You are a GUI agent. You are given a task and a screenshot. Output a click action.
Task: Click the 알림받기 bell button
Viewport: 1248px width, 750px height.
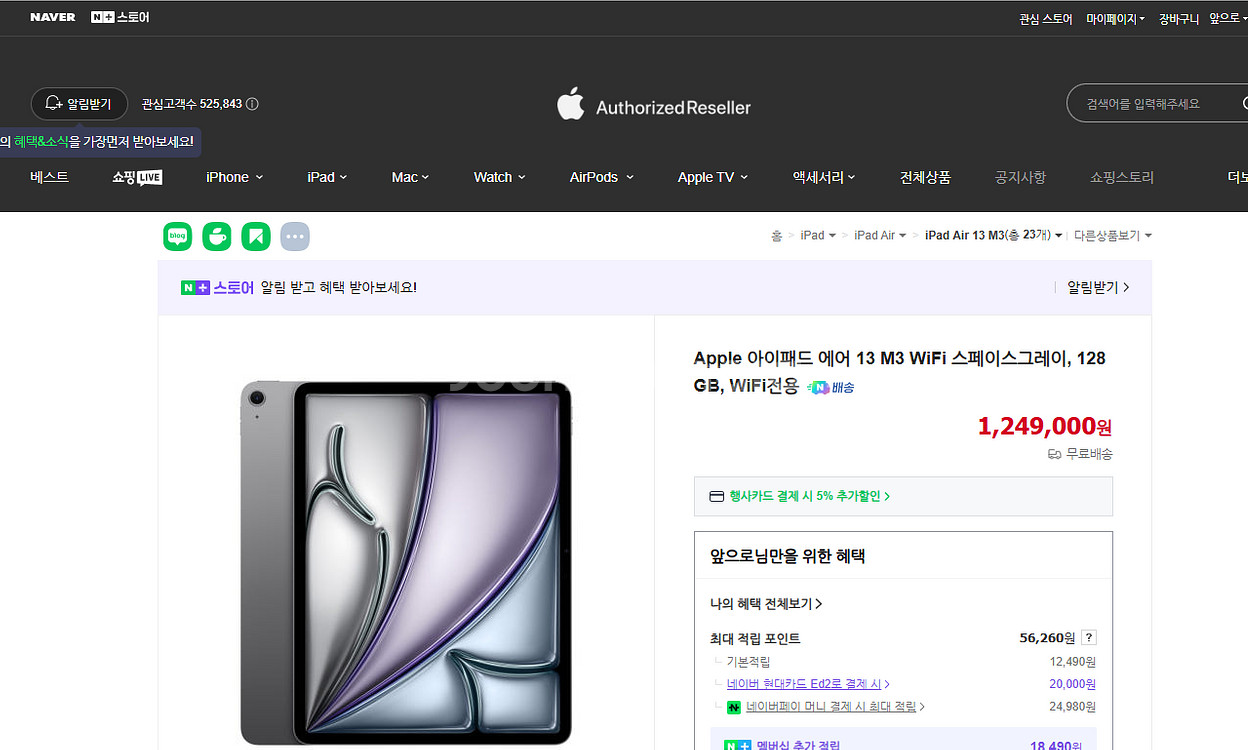coord(79,104)
